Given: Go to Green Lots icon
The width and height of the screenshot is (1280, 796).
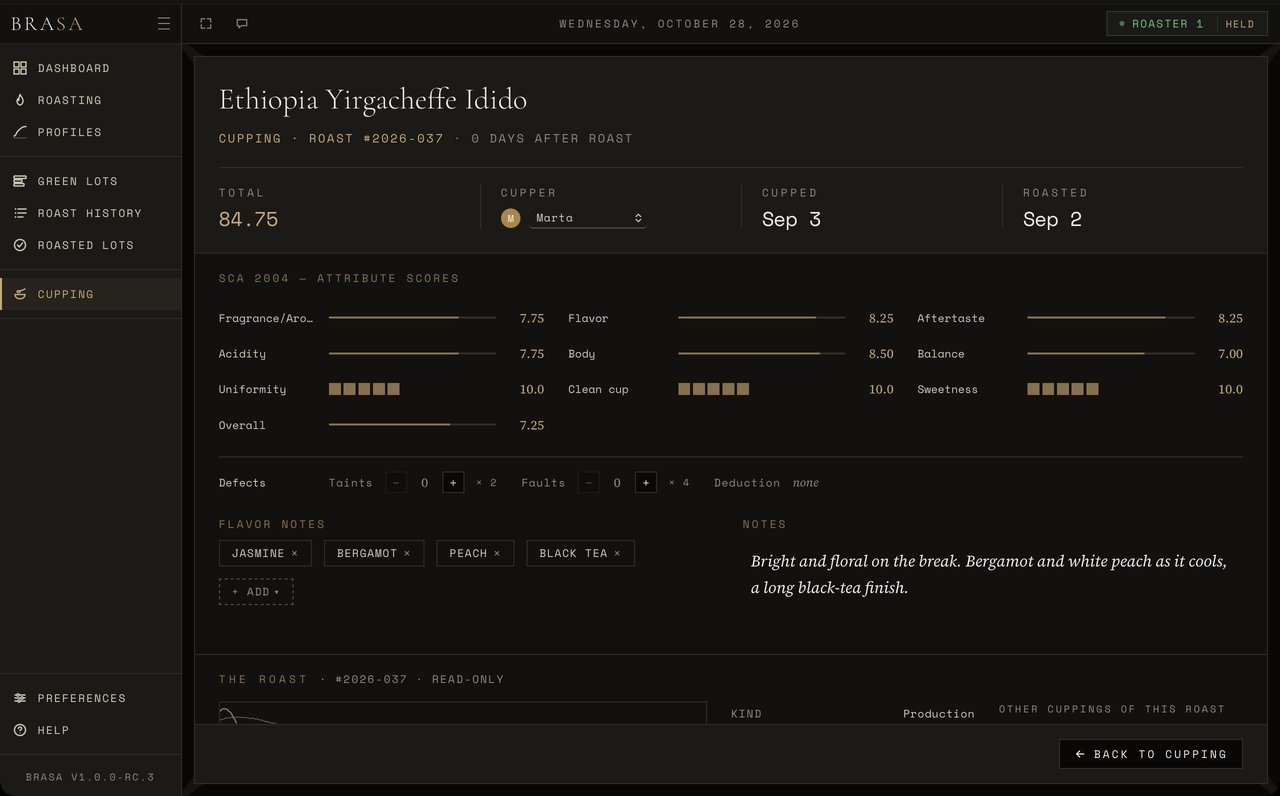Looking at the screenshot, I should (x=20, y=181).
